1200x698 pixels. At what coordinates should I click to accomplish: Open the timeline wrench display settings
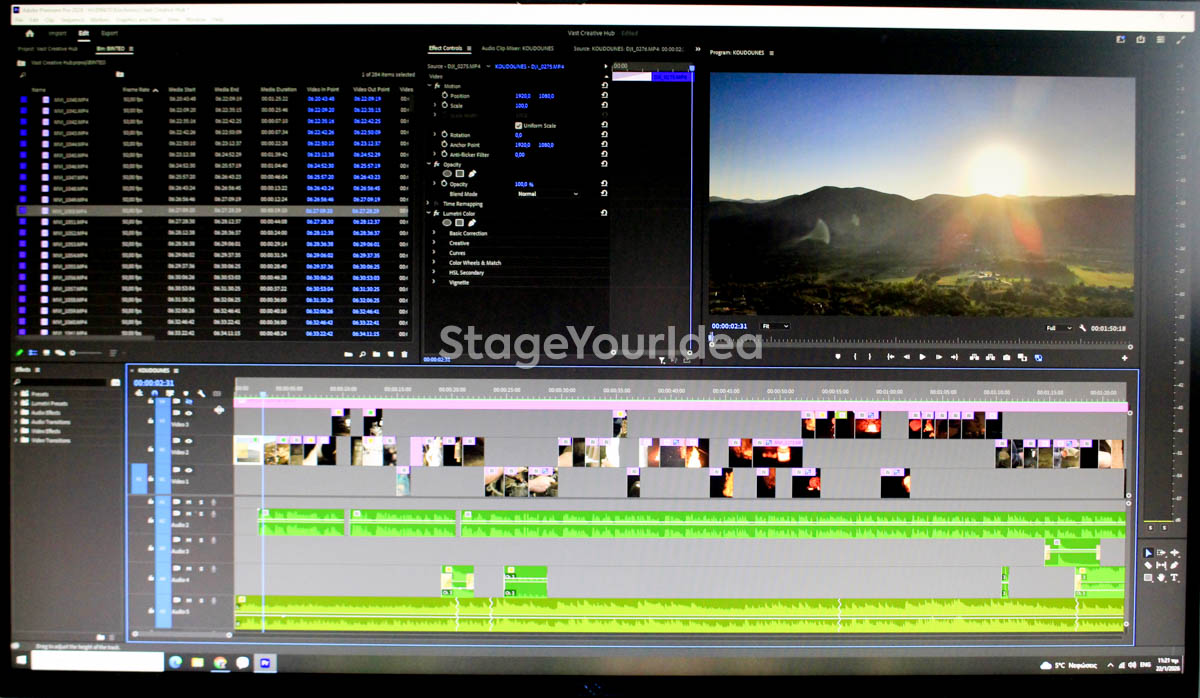pyautogui.click(x=201, y=394)
